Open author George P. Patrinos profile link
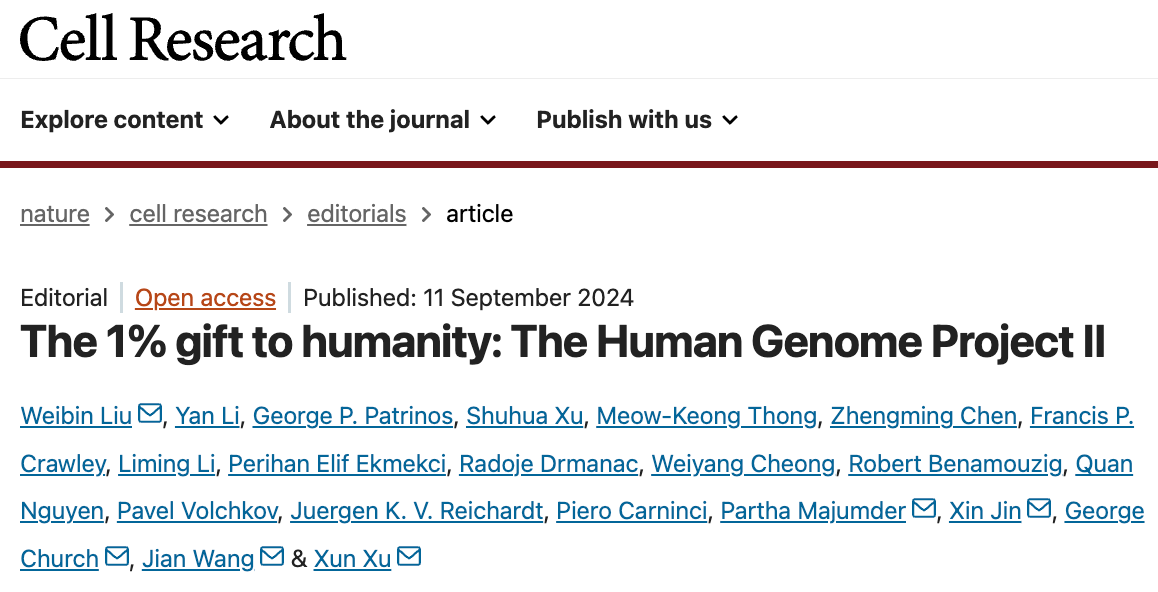1158x592 pixels. point(352,416)
